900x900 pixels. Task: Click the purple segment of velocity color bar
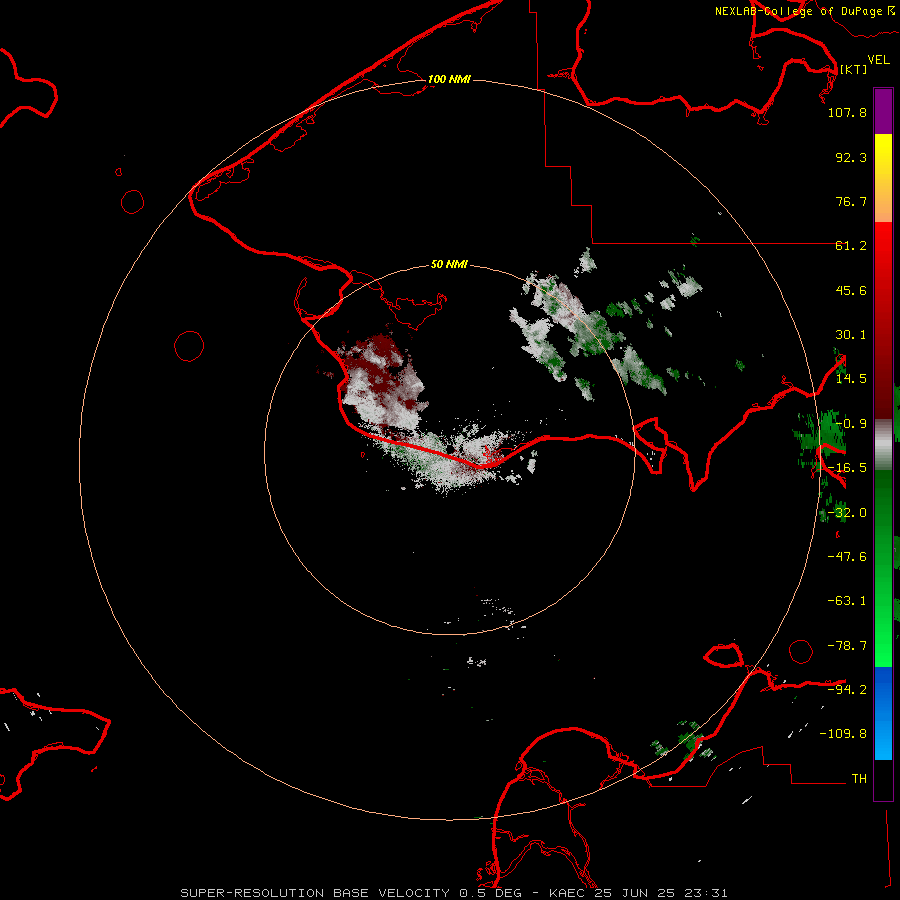click(883, 111)
